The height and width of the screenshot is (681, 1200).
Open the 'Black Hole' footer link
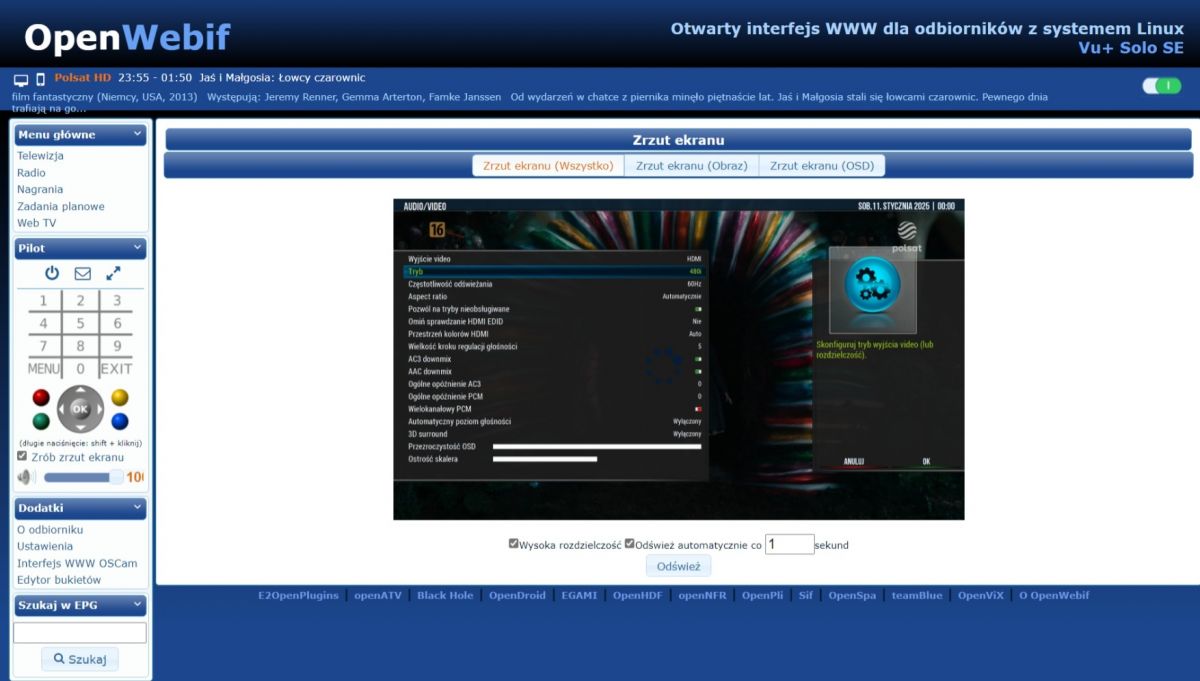click(x=445, y=595)
